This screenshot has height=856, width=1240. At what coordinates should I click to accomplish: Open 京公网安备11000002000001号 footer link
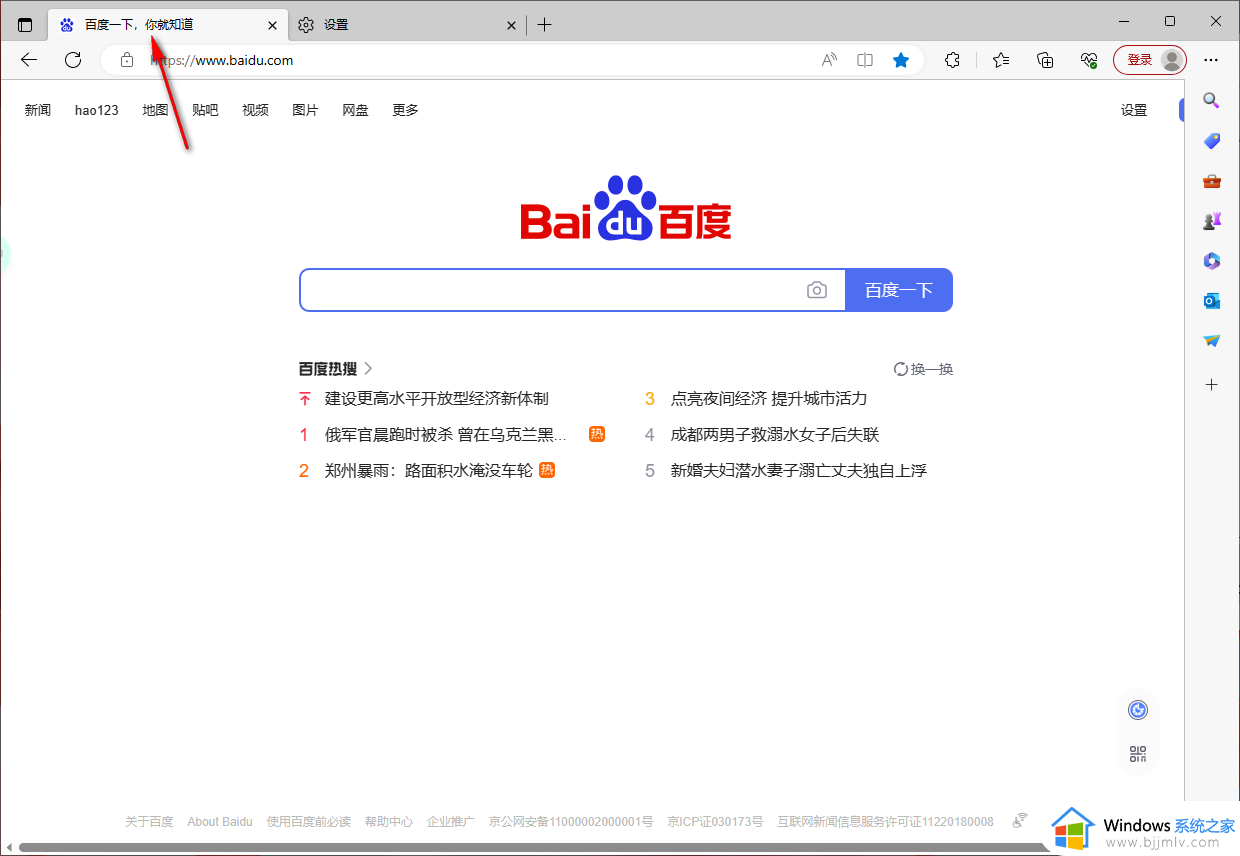571,821
